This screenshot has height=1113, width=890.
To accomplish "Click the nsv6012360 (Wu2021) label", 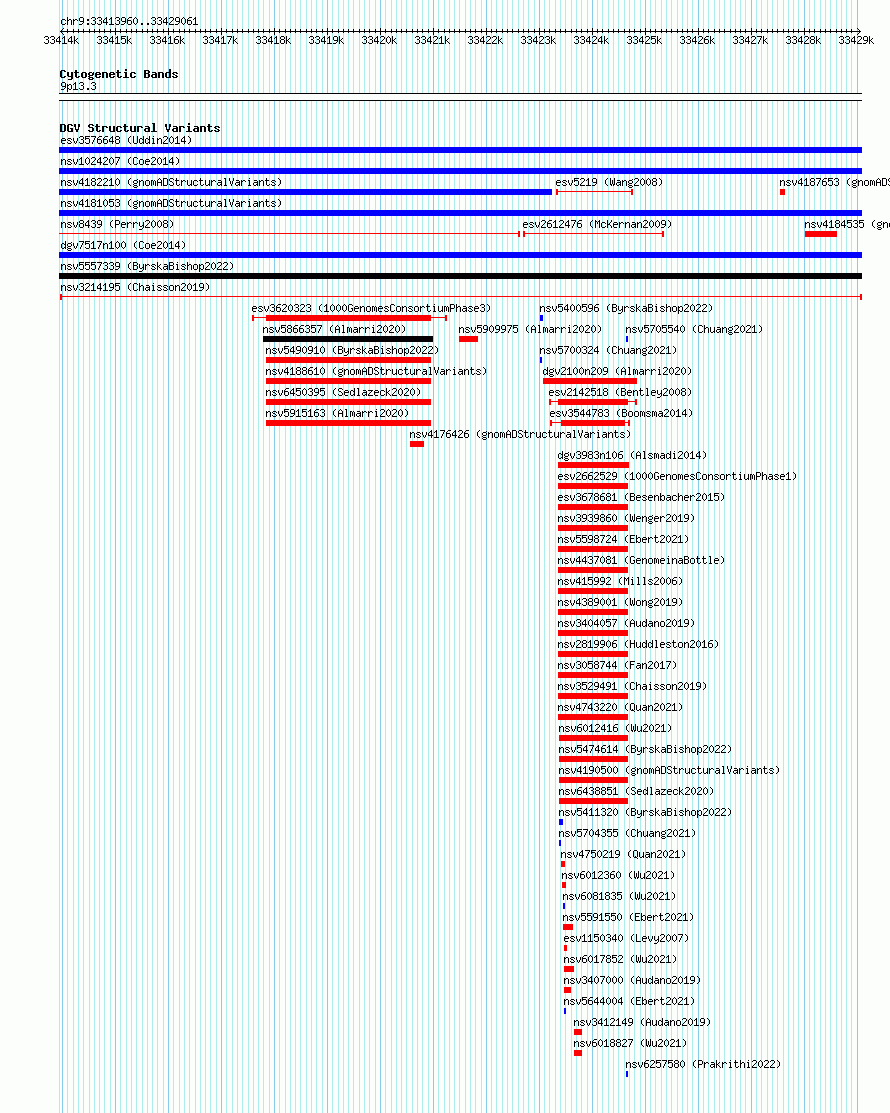I will pyautogui.click(x=618, y=876).
